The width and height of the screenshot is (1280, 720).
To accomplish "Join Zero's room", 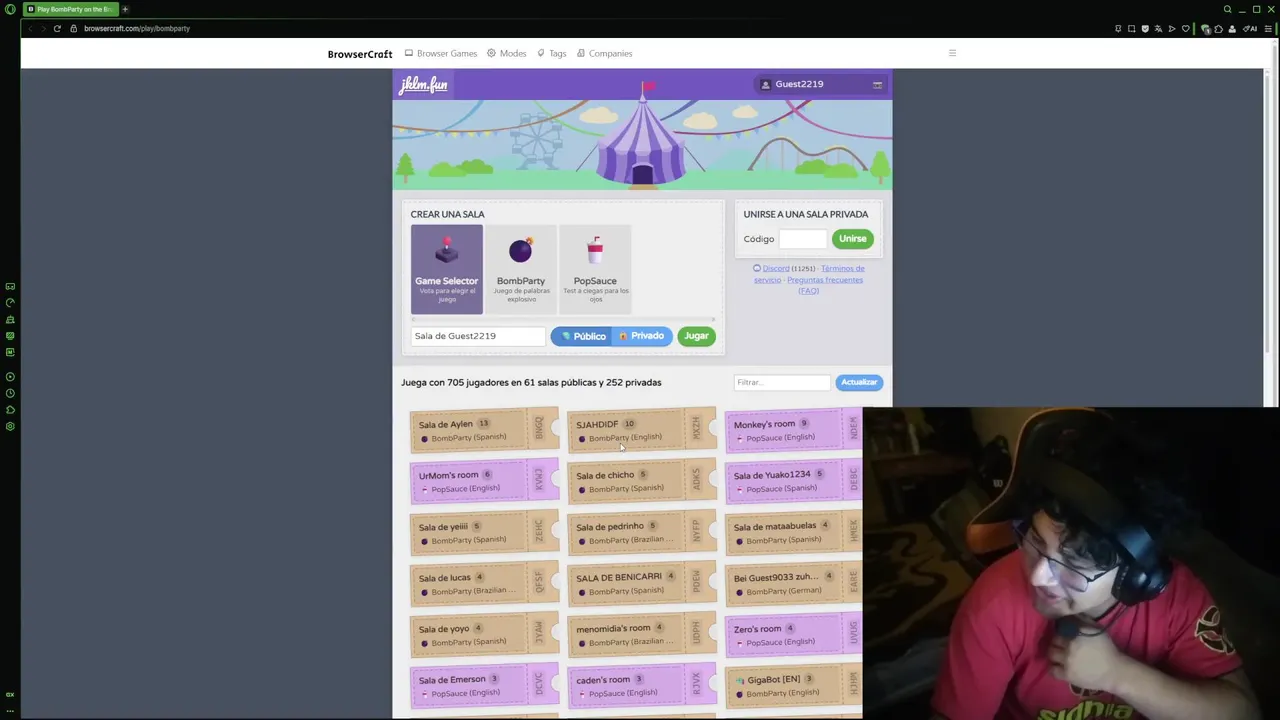I will coord(793,635).
